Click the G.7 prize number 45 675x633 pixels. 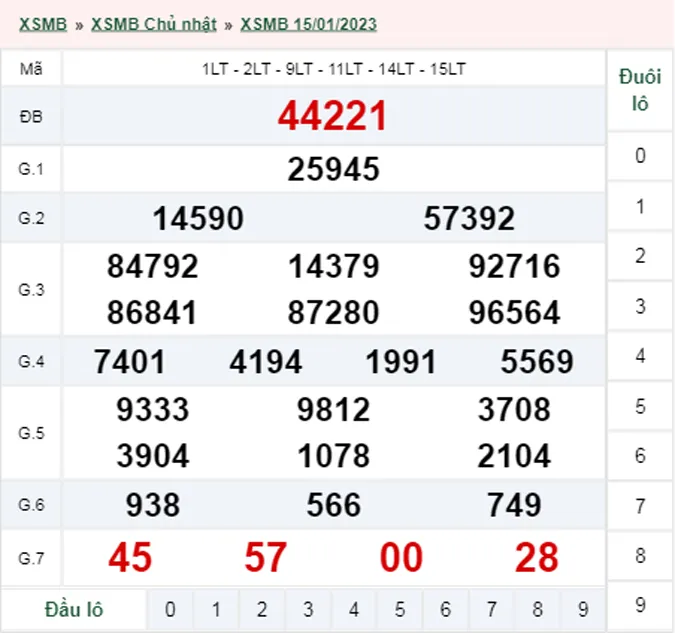tap(130, 558)
